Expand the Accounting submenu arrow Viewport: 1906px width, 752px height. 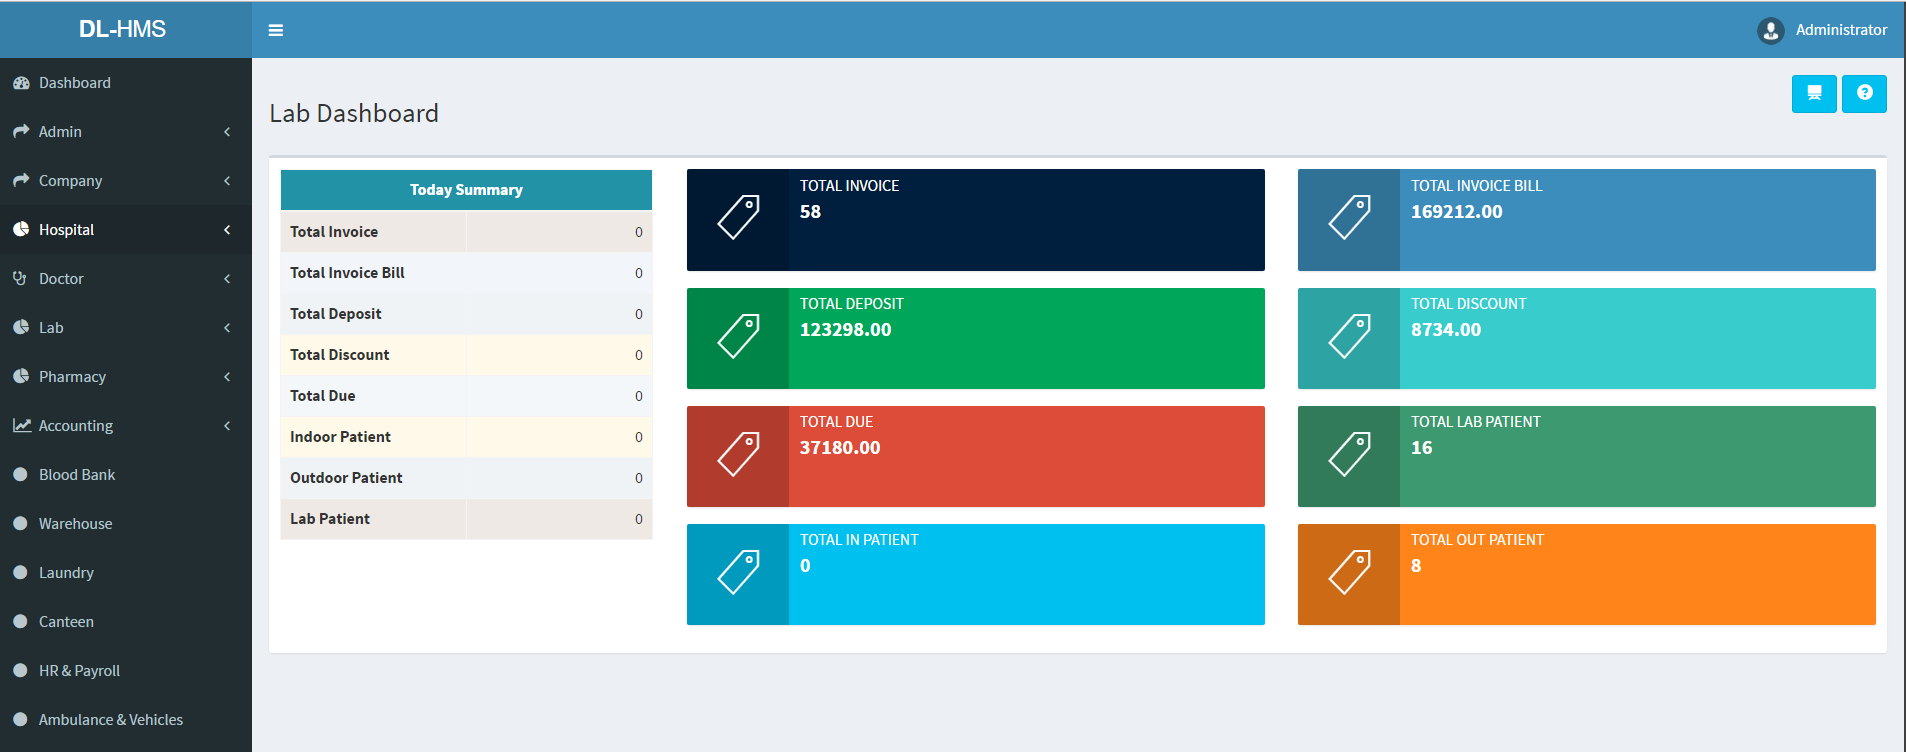[227, 426]
